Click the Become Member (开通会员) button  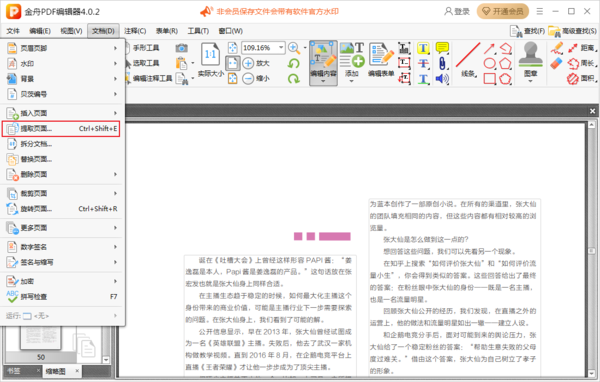(502, 11)
